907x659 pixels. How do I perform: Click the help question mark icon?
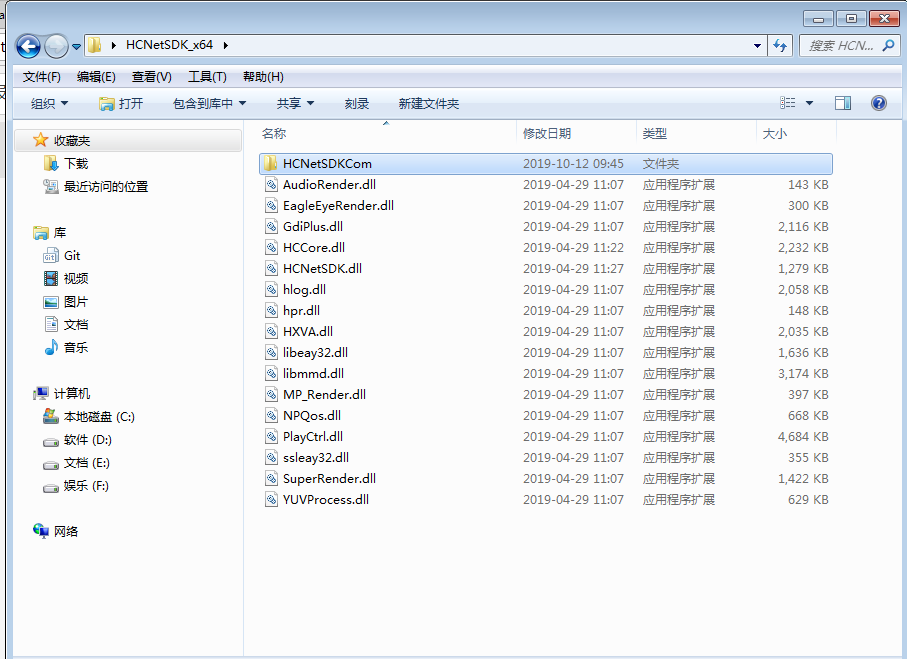(x=877, y=102)
